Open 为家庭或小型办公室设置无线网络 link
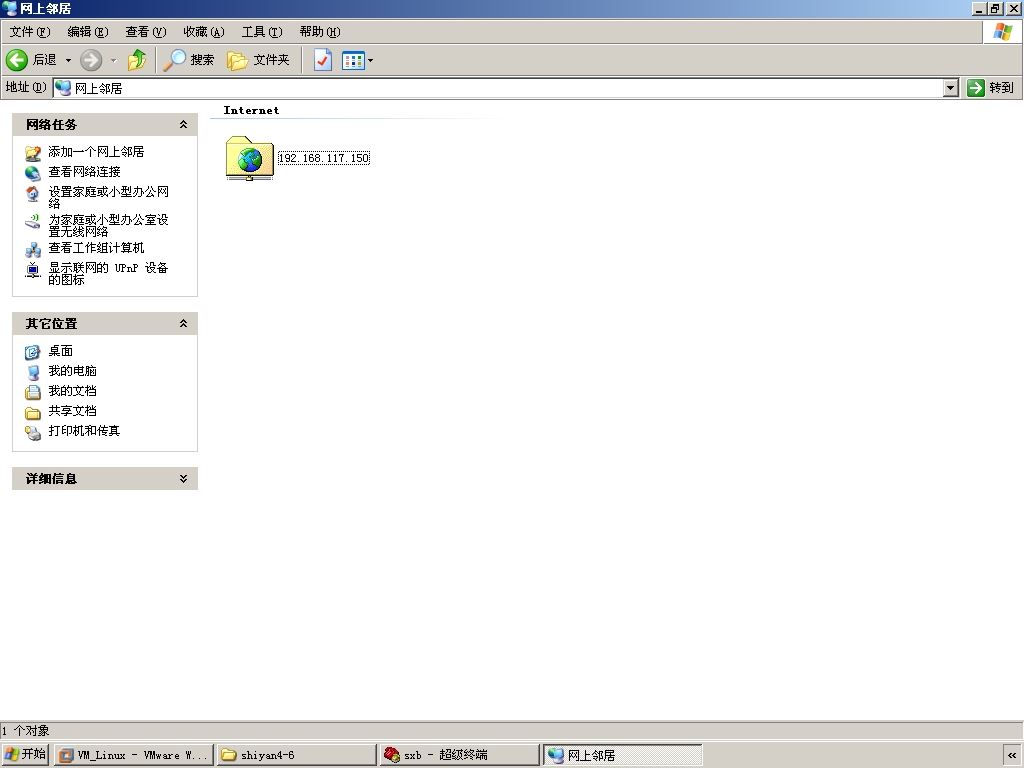Viewport: 1024px width, 768px height. pos(108,225)
